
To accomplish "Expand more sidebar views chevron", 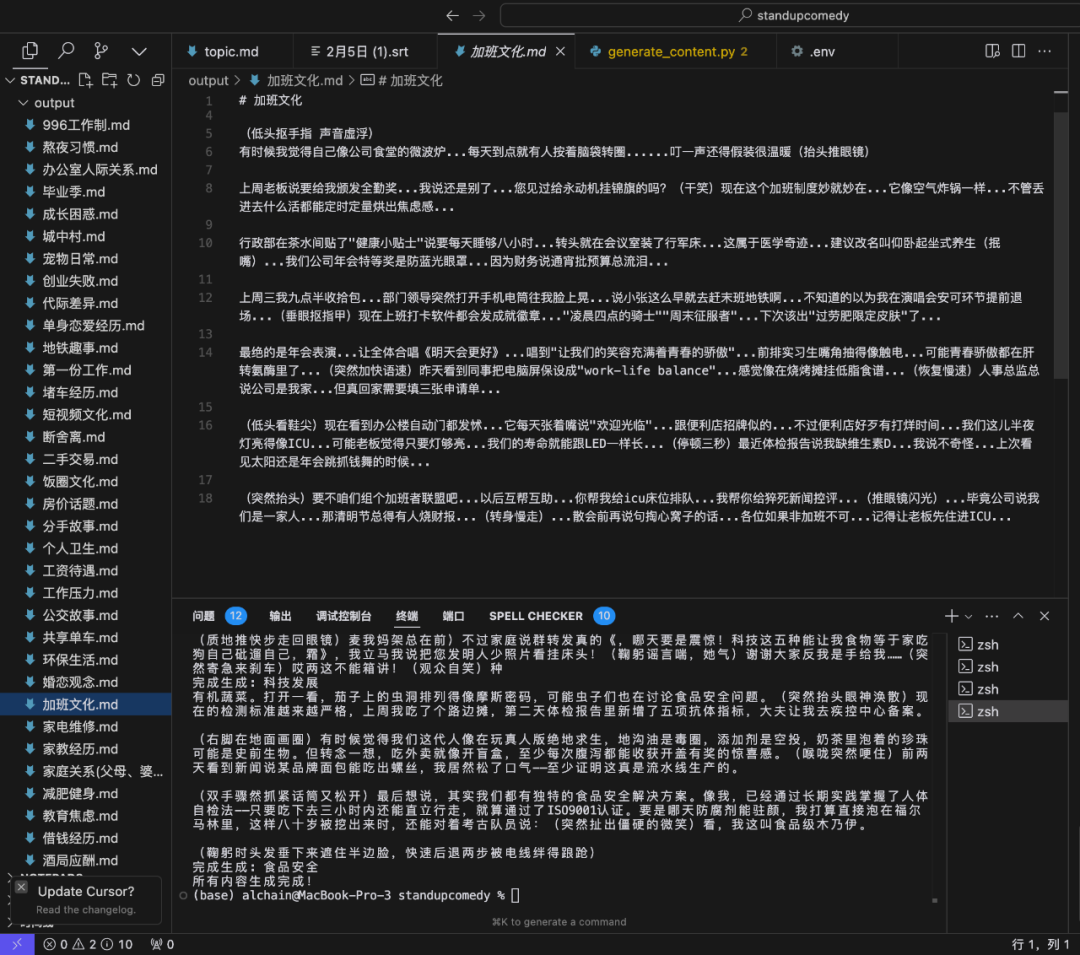I will pyautogui.click(x=139, y=50).
